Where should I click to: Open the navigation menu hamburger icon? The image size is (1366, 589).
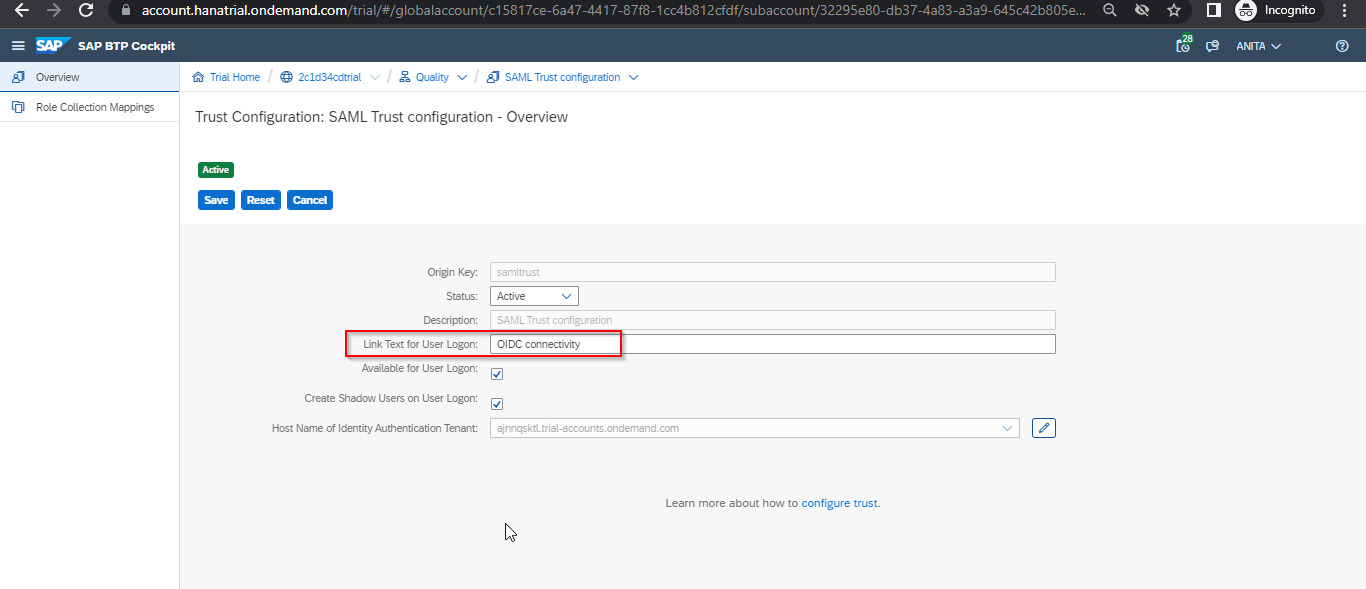tap(18, 45)
